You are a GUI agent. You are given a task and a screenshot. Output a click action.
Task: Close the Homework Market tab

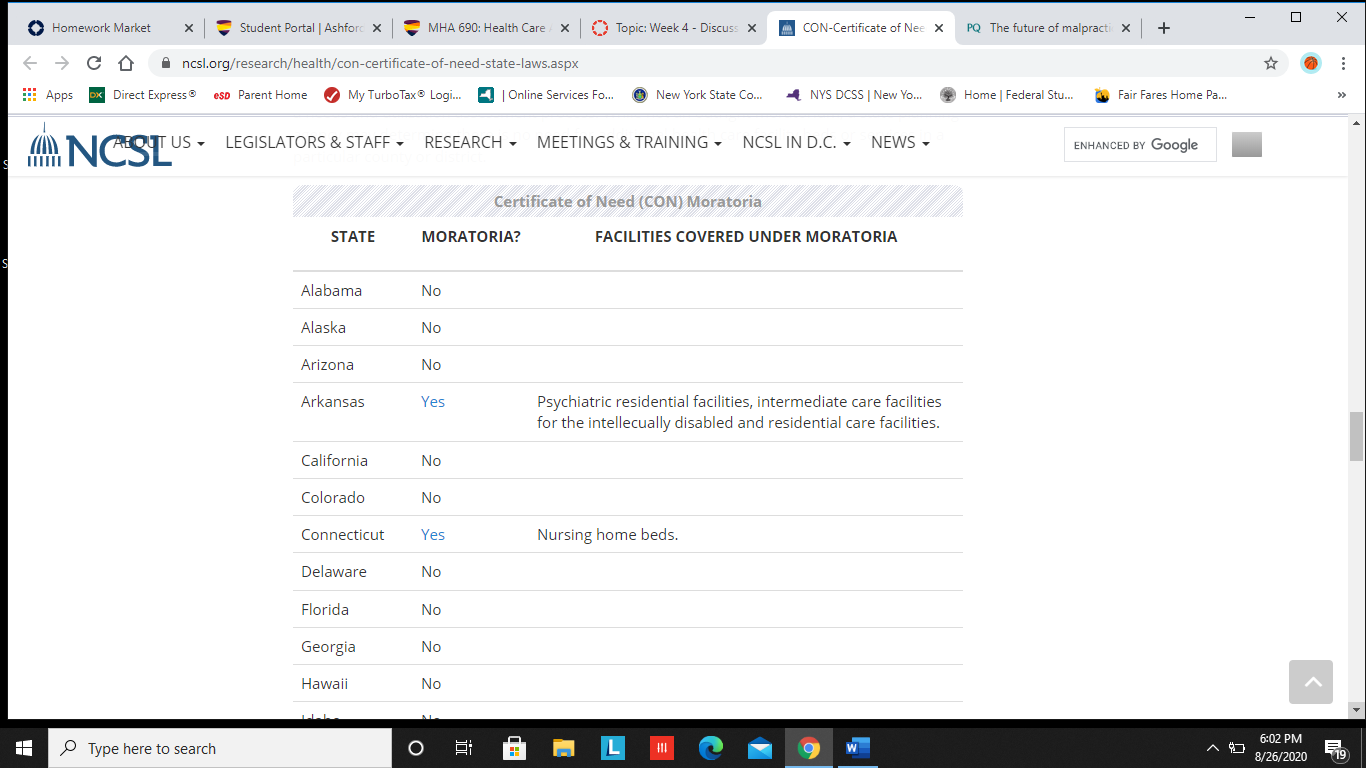189,28
